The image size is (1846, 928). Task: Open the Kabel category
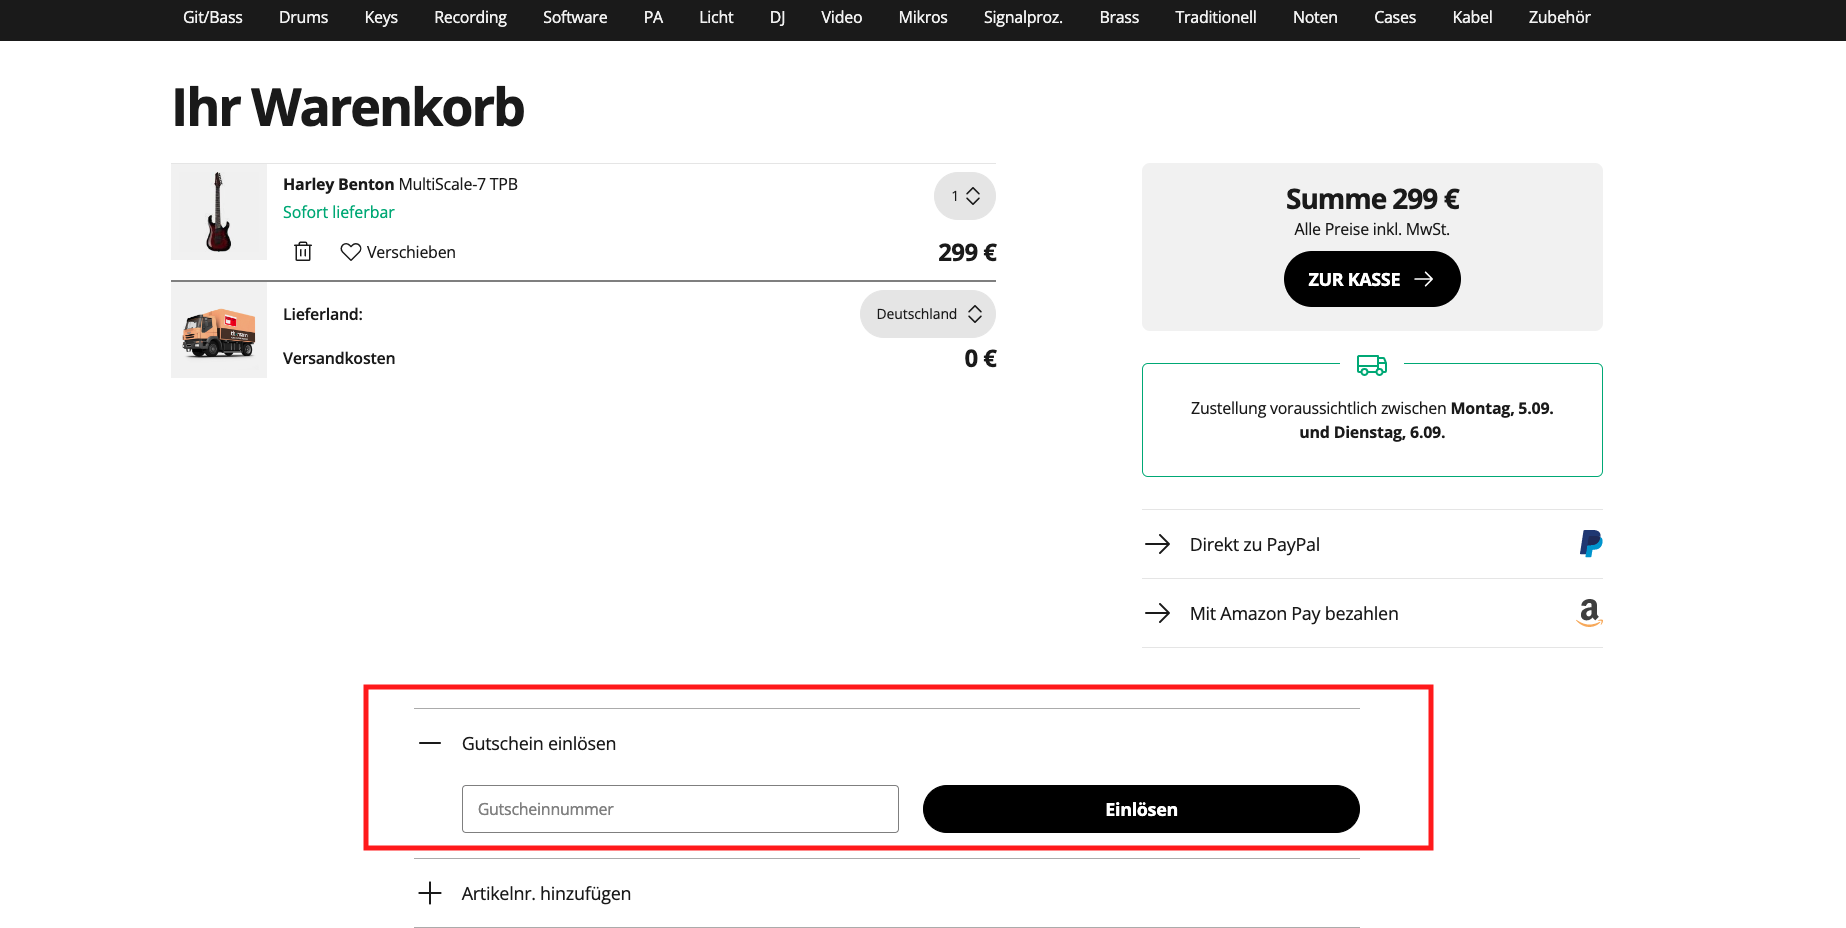coord(1472,17)
